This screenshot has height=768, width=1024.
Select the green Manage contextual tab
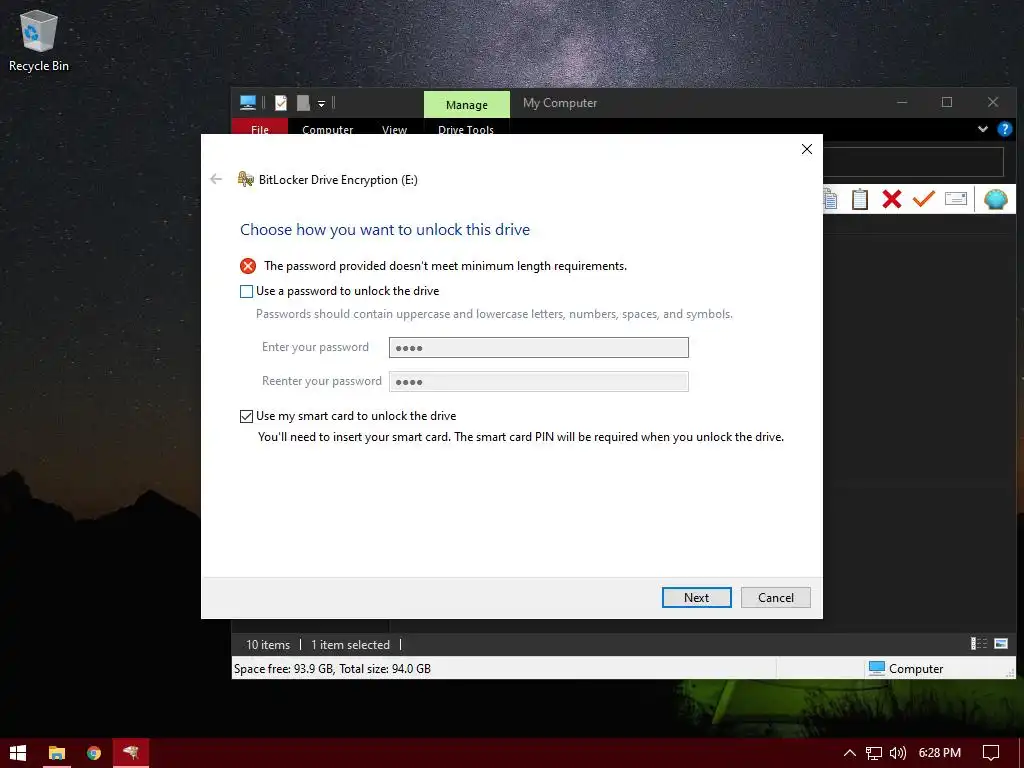466,104
